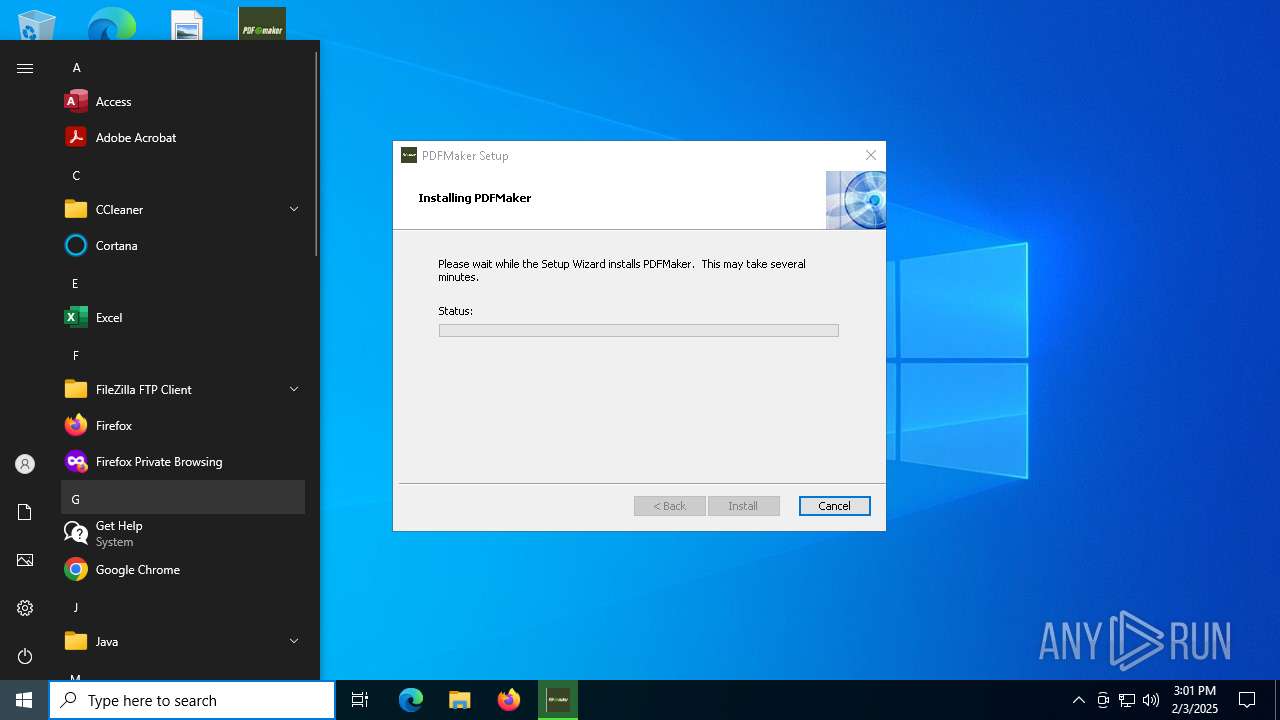The width and height of the screenshot is (1280, 720).
Task: Open the clock showing 3:01 PM
Action: tap(1195, 700)
